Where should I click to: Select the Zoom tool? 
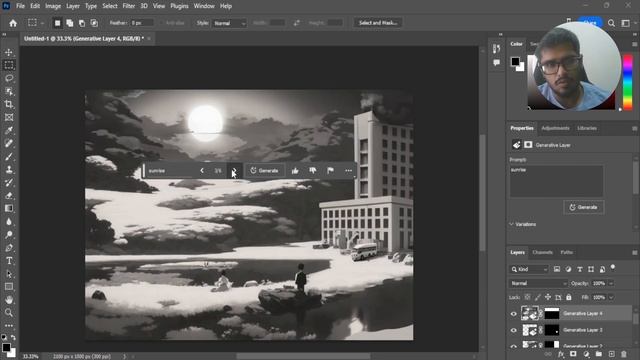[x=9, y=313]
